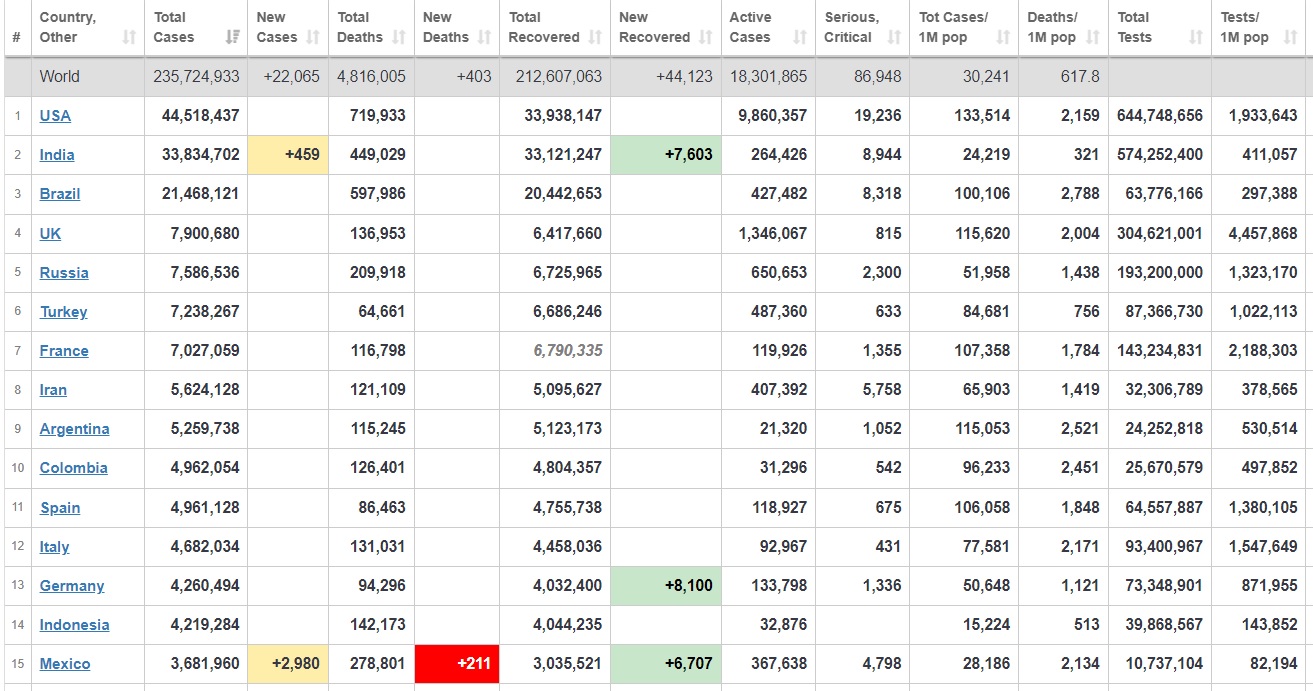Image resolution: width=1313 pixels, height=691 pixels.
Task: Click the sort arrows on Total Cases
Action: (x=233, y=37)
